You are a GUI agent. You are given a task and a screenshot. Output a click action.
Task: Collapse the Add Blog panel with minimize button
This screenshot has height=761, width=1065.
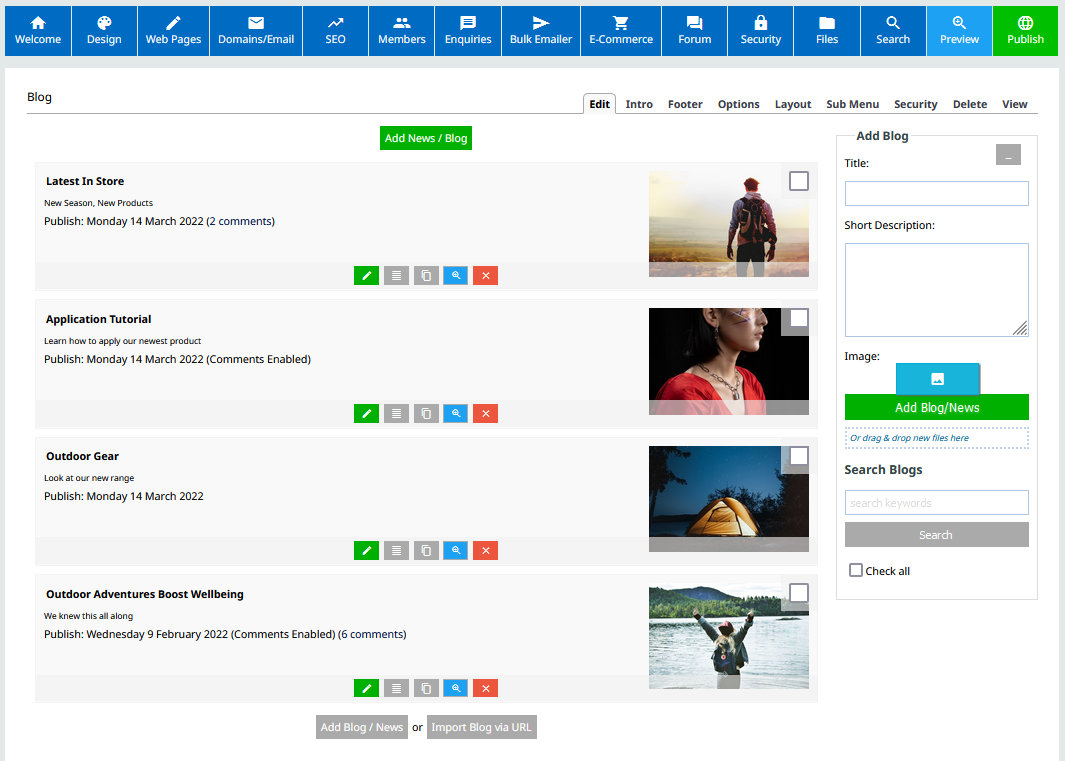pos(1008,155)
